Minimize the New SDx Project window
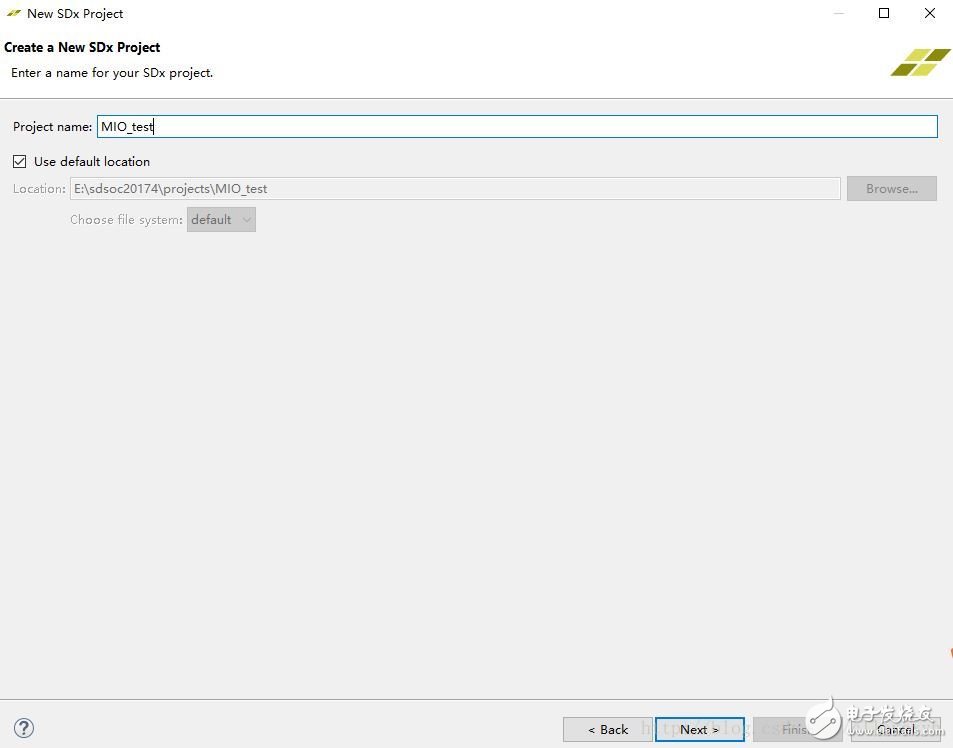The width and height of the screenshot is (953, 748). tap(837, 13)
